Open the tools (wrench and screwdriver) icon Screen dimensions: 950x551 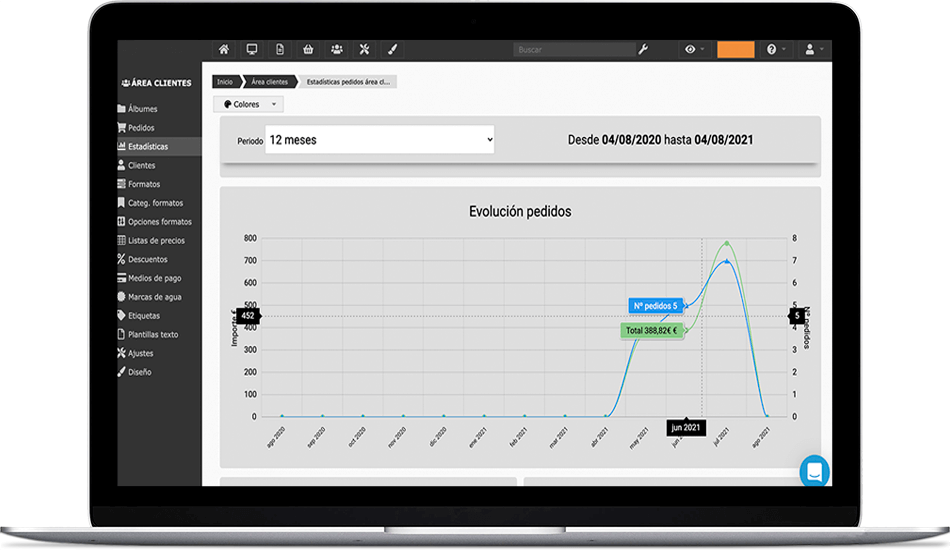point(364,50)
